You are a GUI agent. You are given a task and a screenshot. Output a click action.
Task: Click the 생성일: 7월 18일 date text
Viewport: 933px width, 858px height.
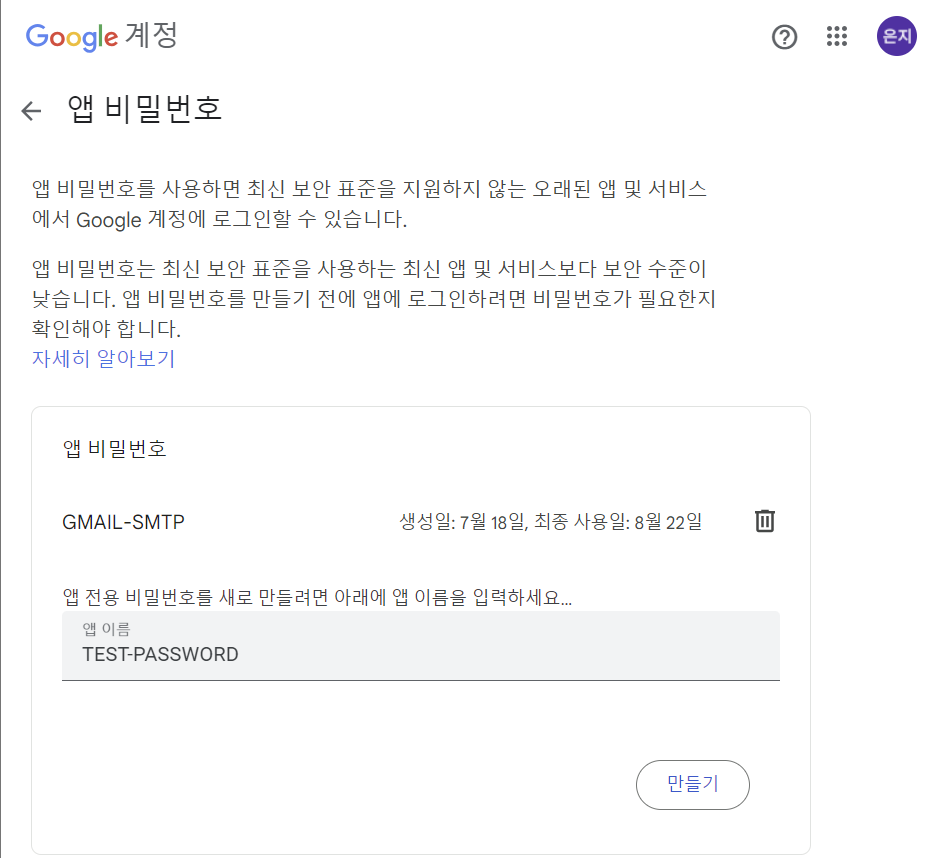(x=462, y=522)
